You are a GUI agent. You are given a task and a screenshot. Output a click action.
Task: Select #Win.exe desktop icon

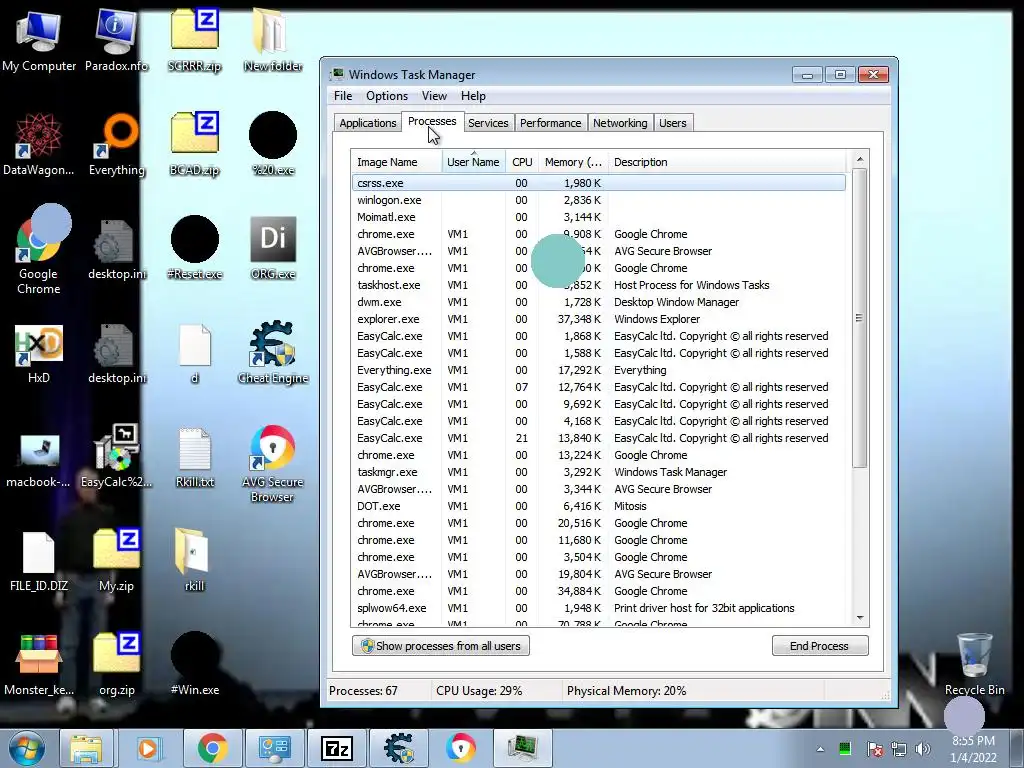195,665
